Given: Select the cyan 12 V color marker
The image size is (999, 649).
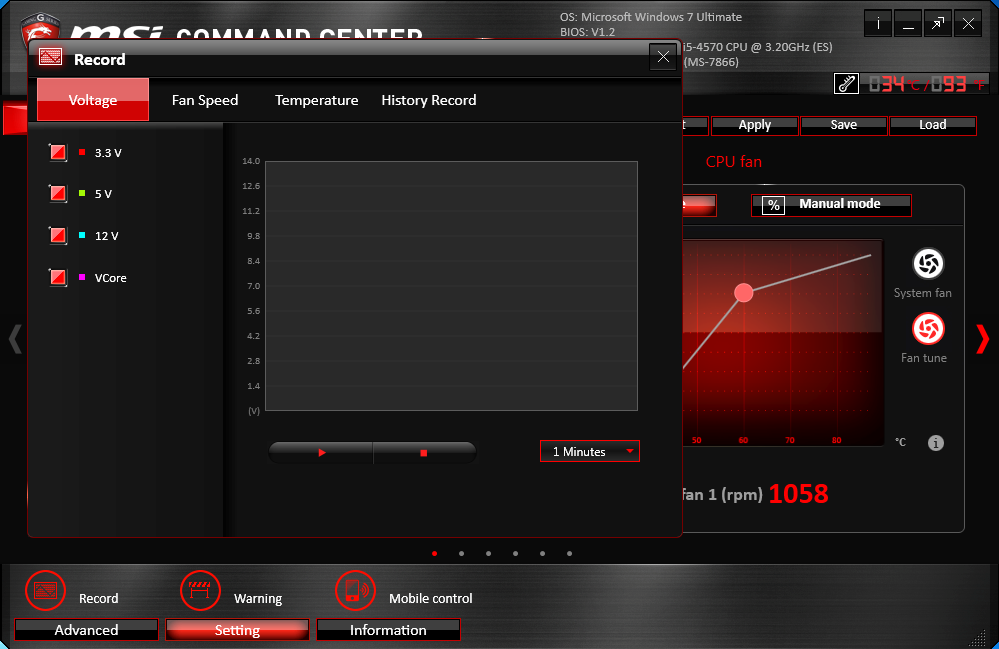Looking at the screenshot, I should (x=82, y=235).
